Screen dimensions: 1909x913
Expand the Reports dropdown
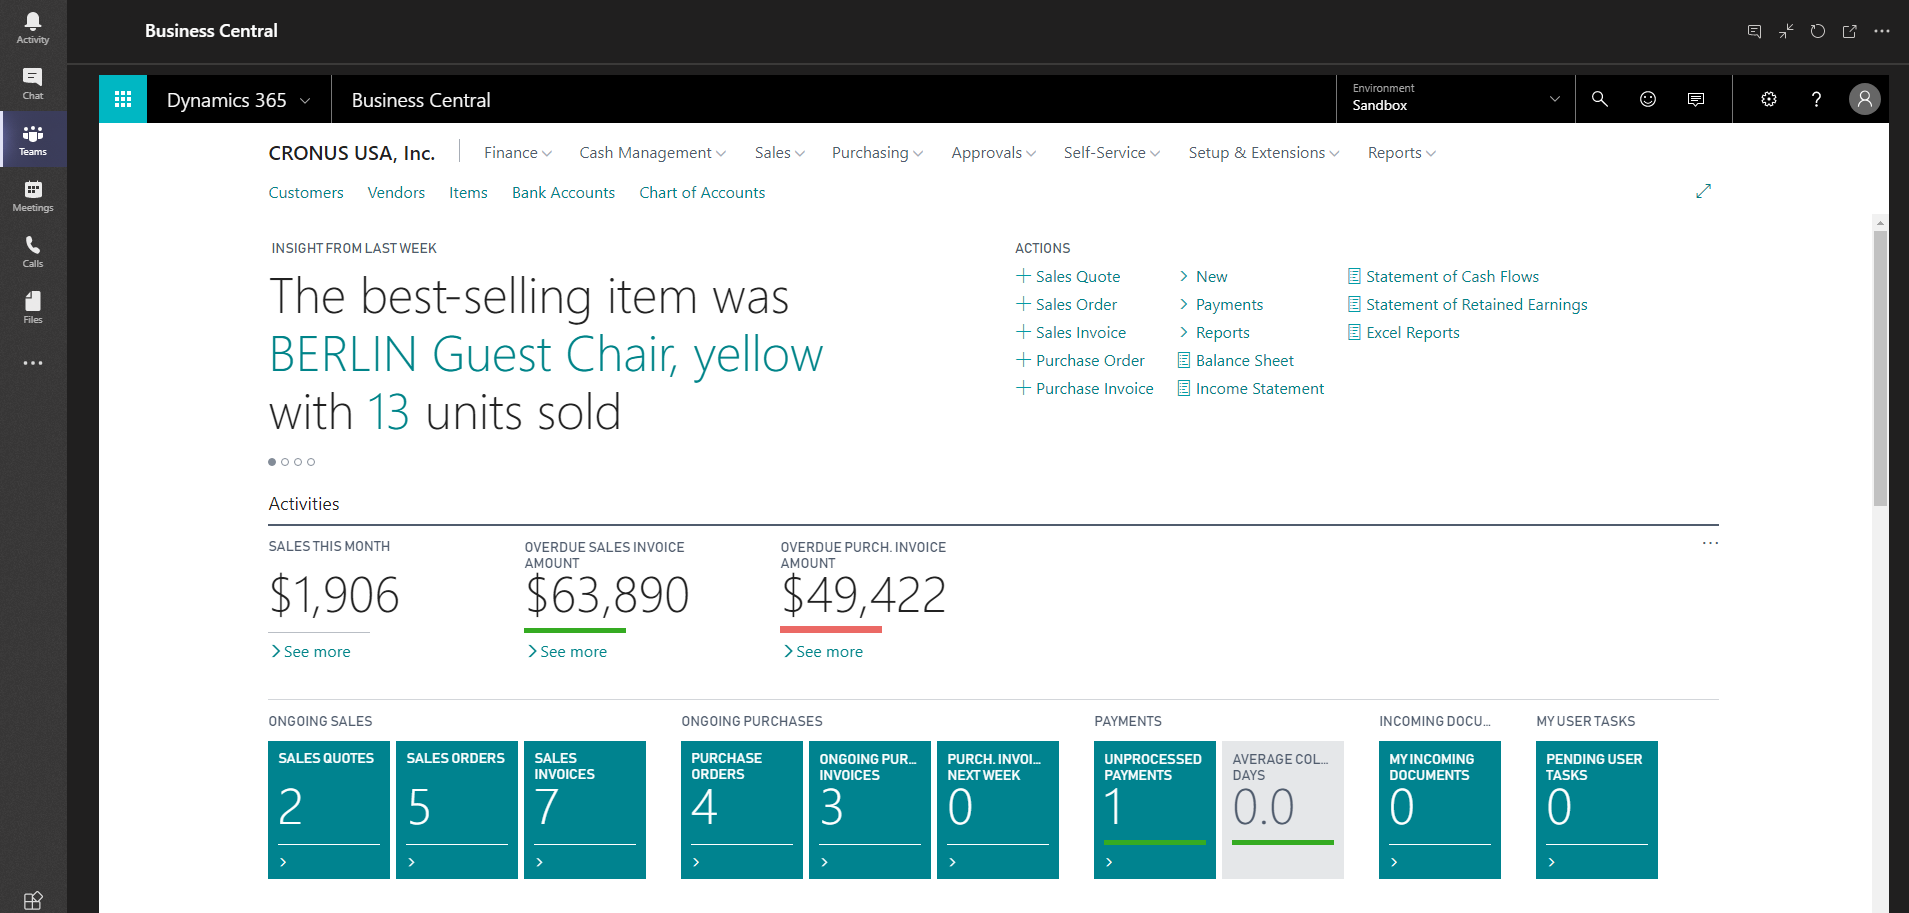coord(1399,152)
